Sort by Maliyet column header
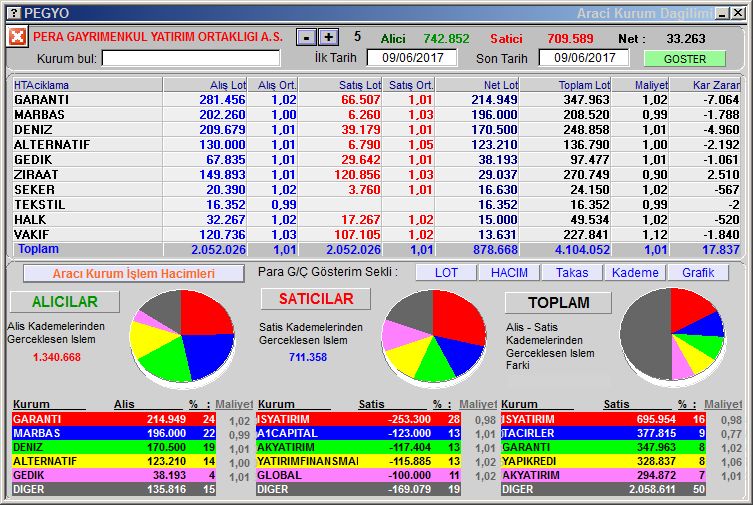 [x=640, y=85]
